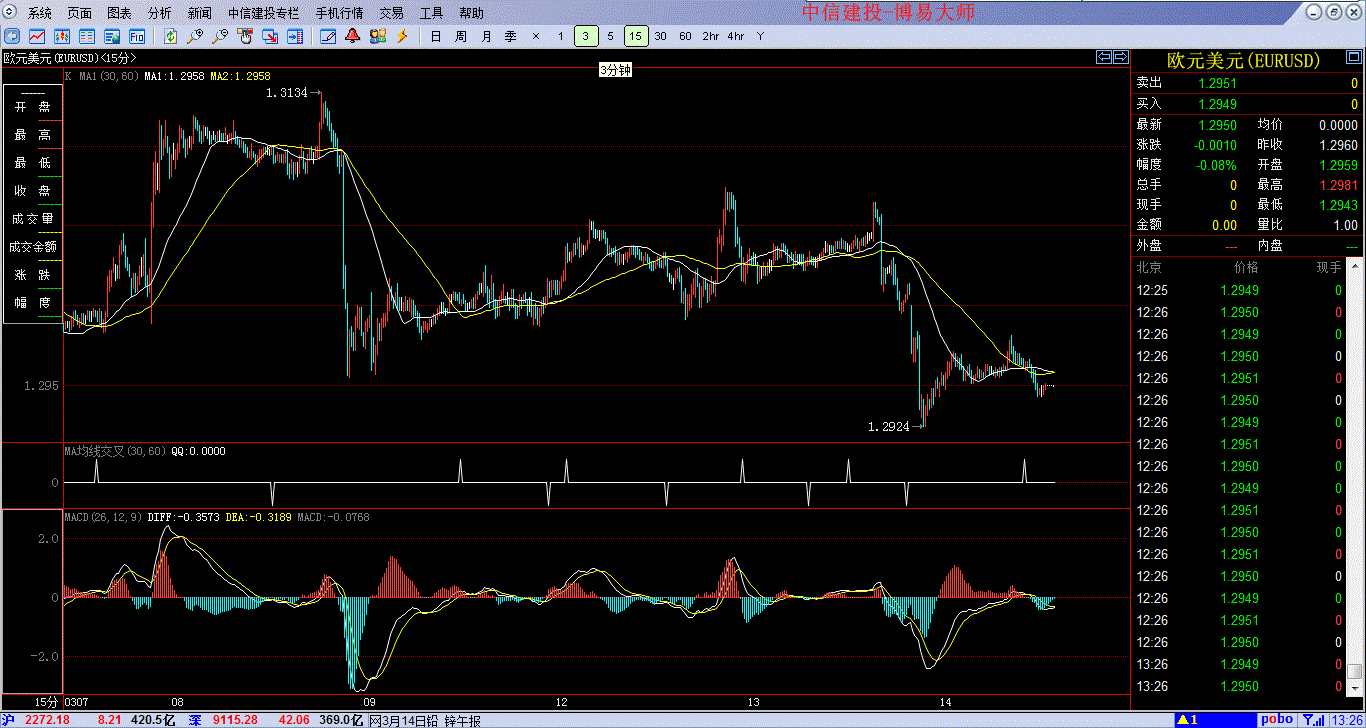Toggle the 3-minute period button
Image resolution: width=1366 pixels, height=728 pixels.
[x=586, y=37]
